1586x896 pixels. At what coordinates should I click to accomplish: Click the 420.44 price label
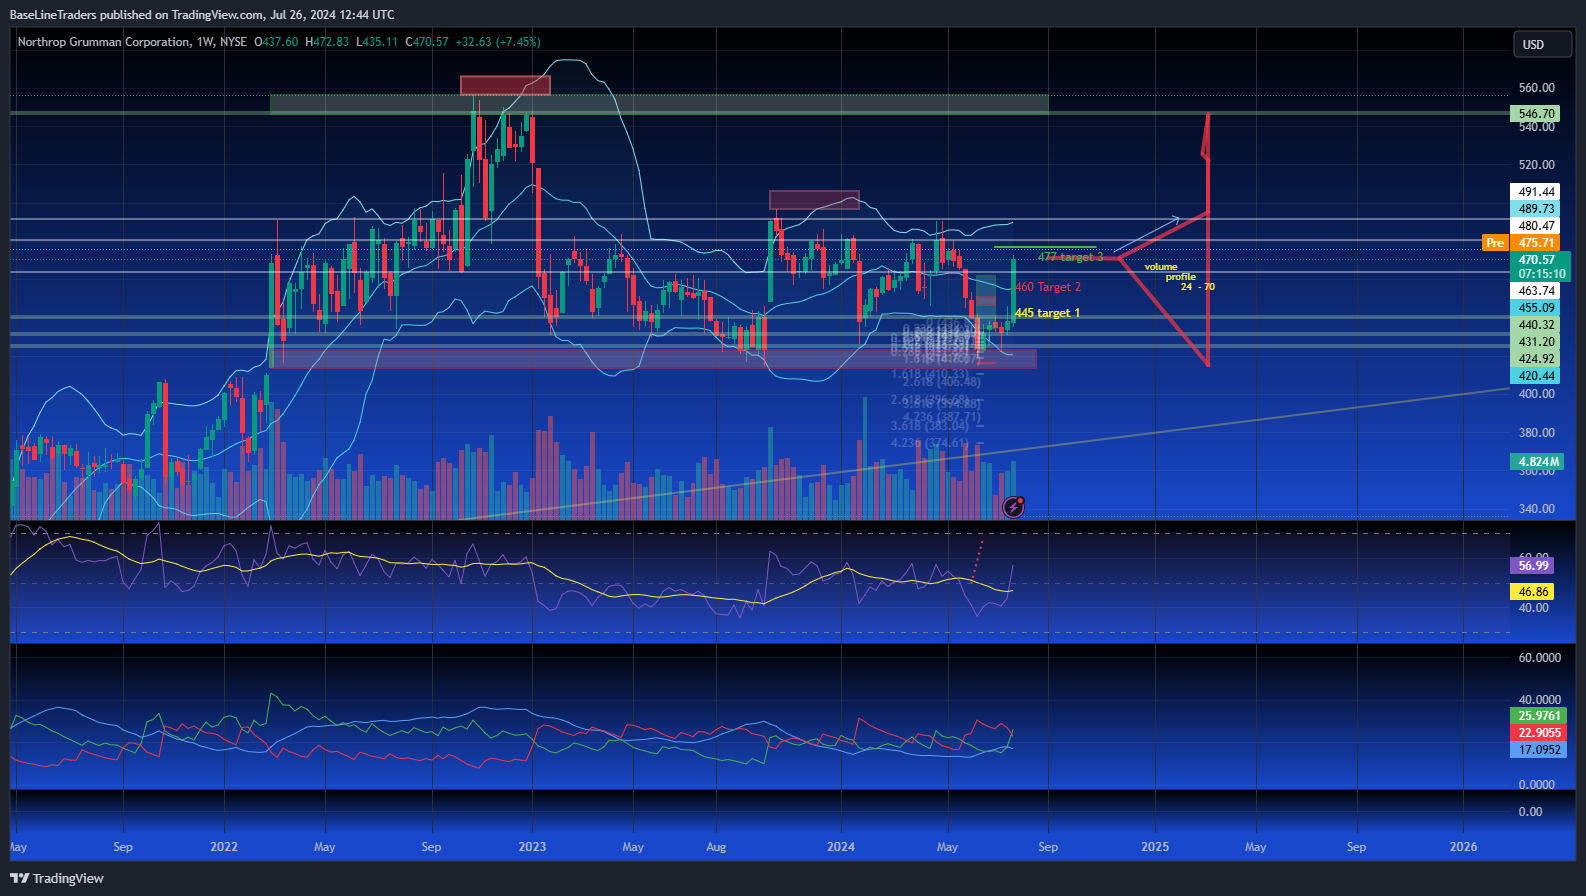1536,376
